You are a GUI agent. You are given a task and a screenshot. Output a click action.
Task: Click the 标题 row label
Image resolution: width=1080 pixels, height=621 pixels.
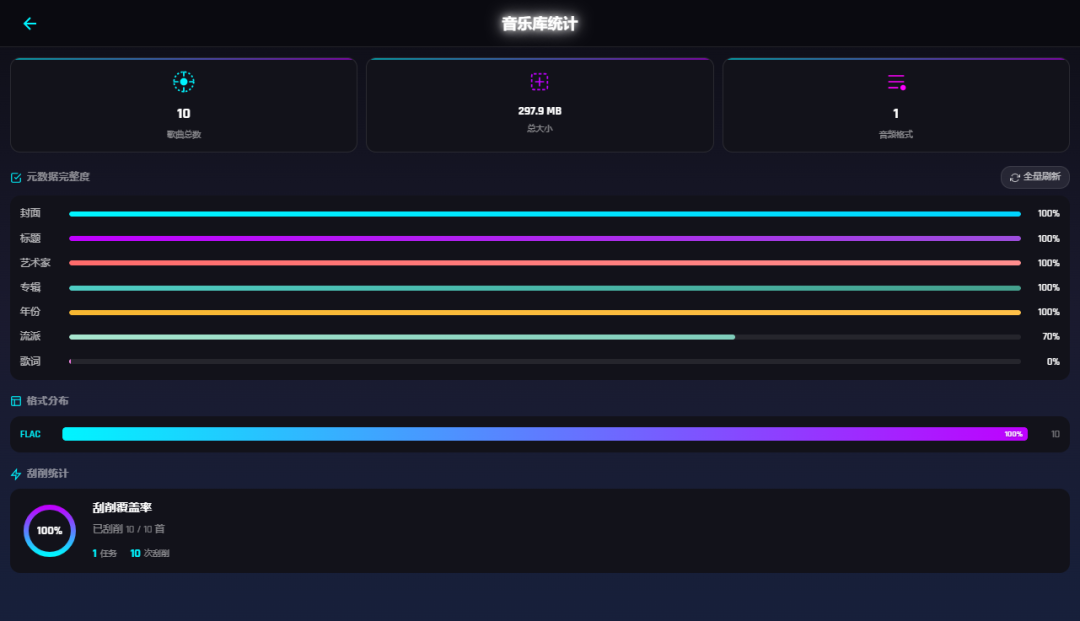(30, 238)
